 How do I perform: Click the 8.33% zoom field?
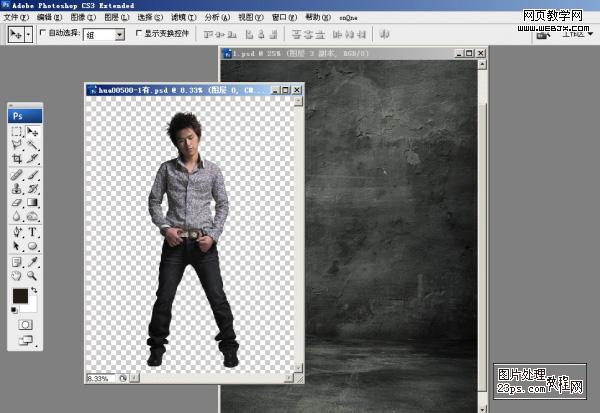(x=99, y=379)
